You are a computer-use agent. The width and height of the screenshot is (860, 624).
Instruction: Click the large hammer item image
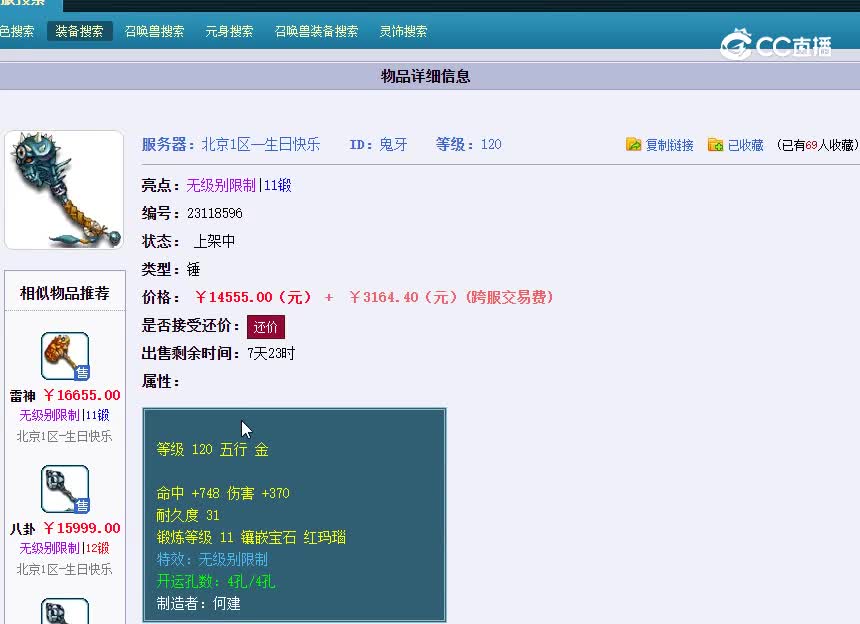pos(64,190)
